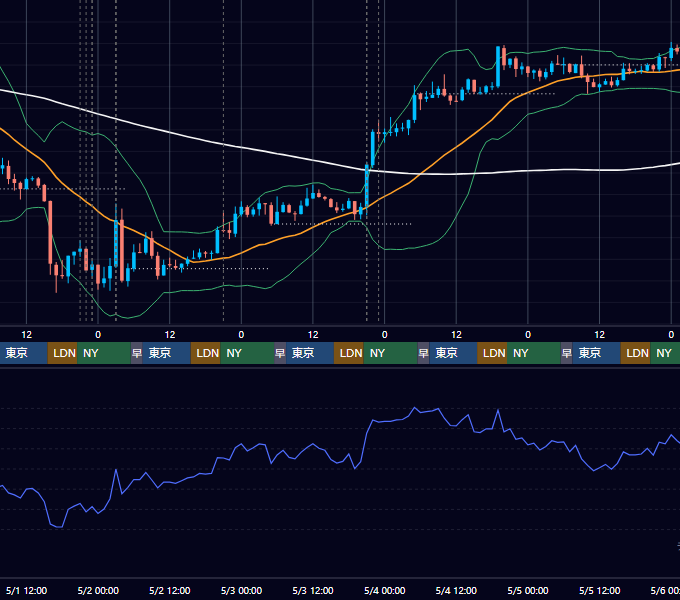This screenshot has height=600, width=680.
Task: Click the 5/2 00:00 date label
Action: [x=98, y=590]
